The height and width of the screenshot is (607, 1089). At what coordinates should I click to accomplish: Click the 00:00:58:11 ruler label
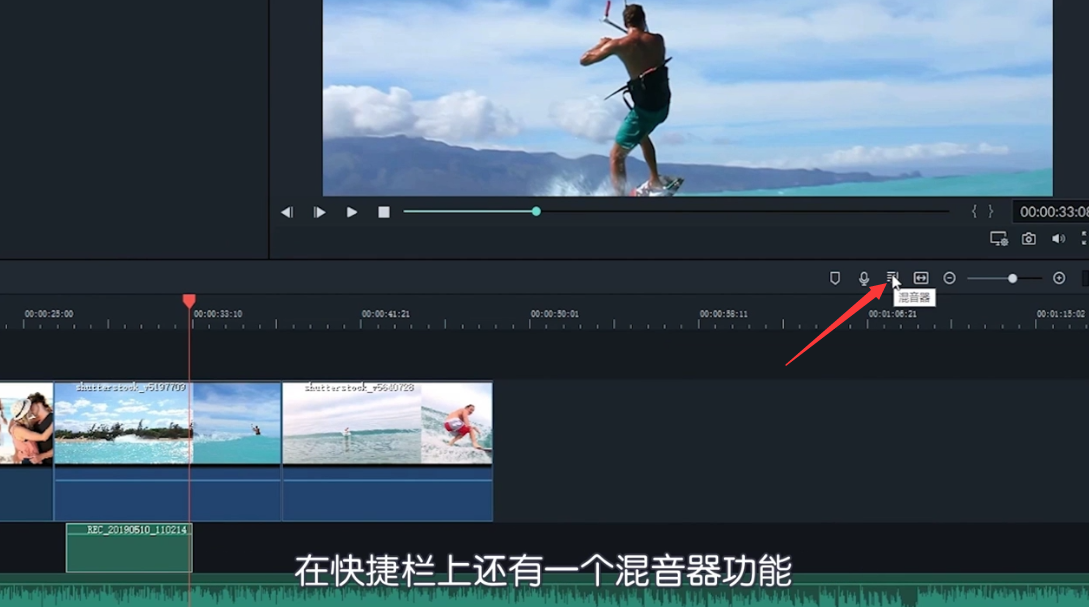pyautogui.click(x=724, y=314)
